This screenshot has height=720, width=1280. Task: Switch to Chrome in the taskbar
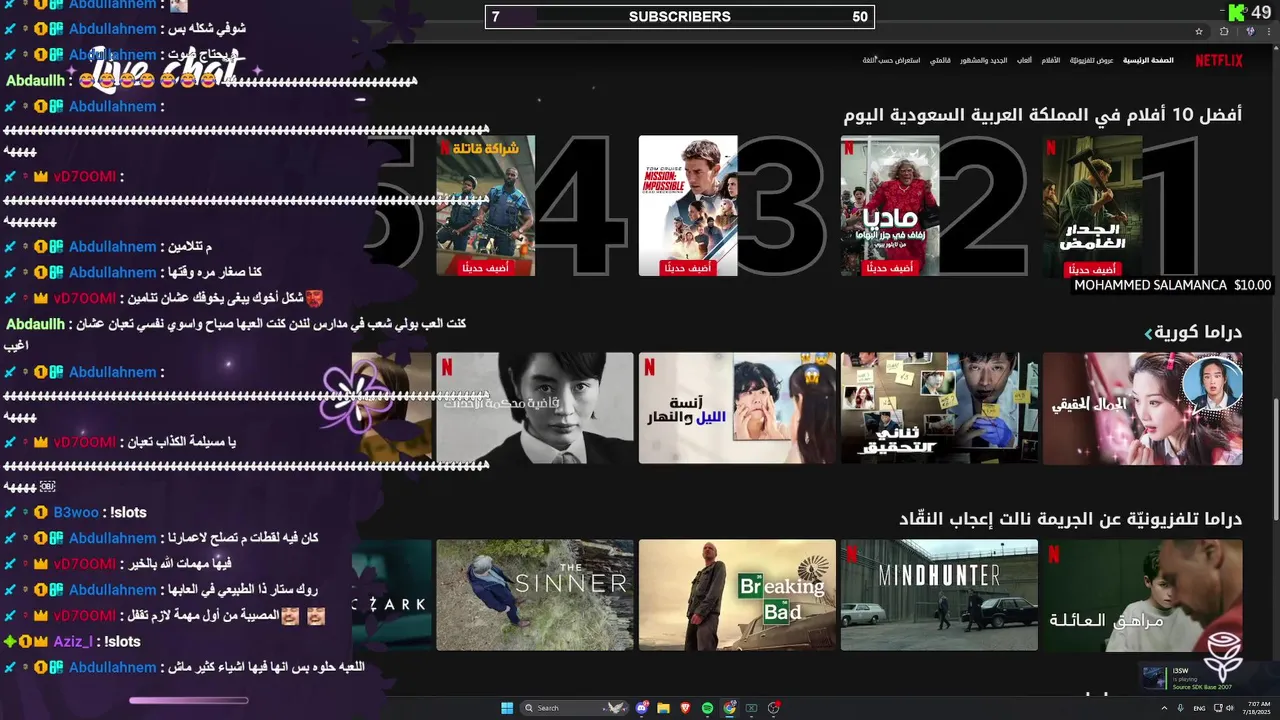(729, 708)
